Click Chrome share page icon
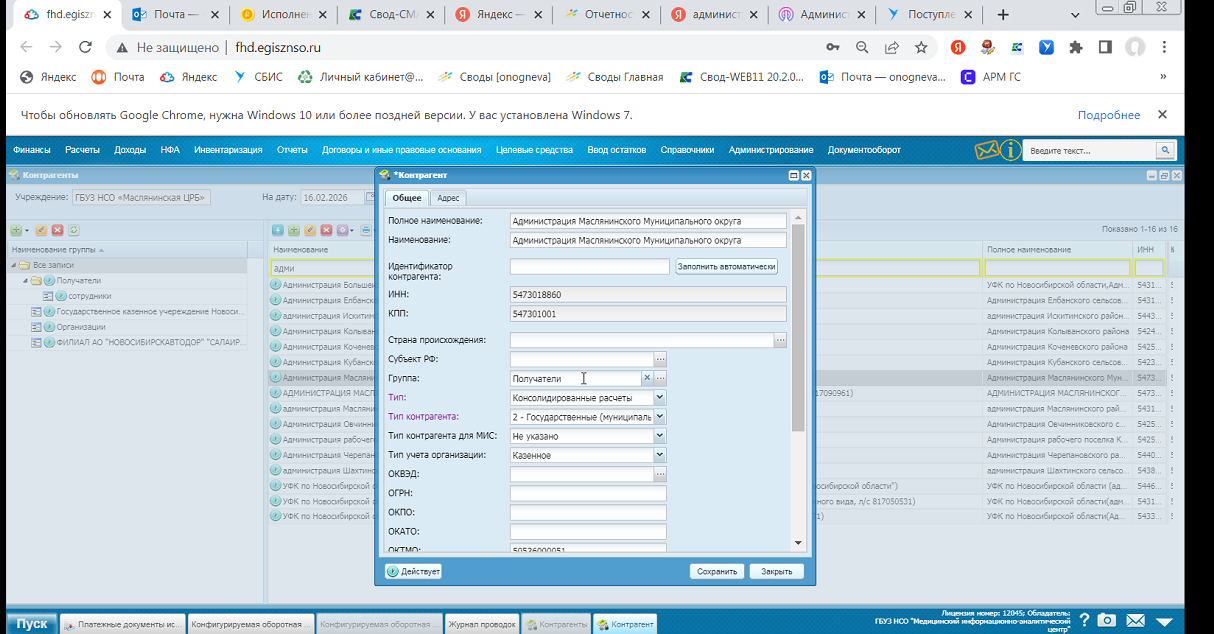This screenshot has height=634, width=1214. pyautogui.click(x=891, y=47)
